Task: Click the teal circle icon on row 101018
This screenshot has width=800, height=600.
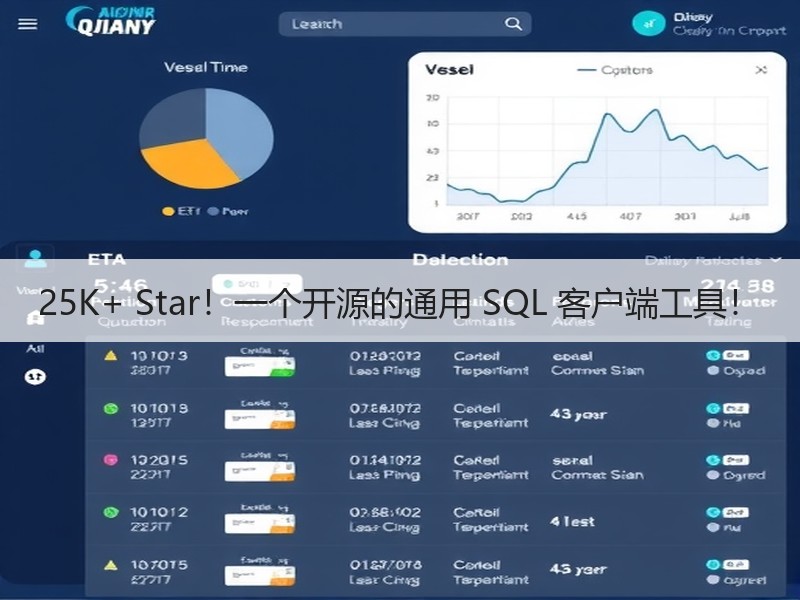Action: pos(713,408)
